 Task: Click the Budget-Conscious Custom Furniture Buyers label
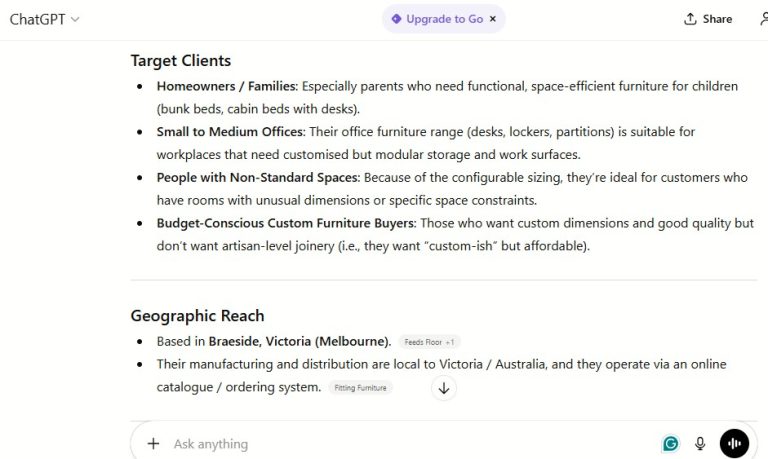pyautogui.click(x=285, y=223)
